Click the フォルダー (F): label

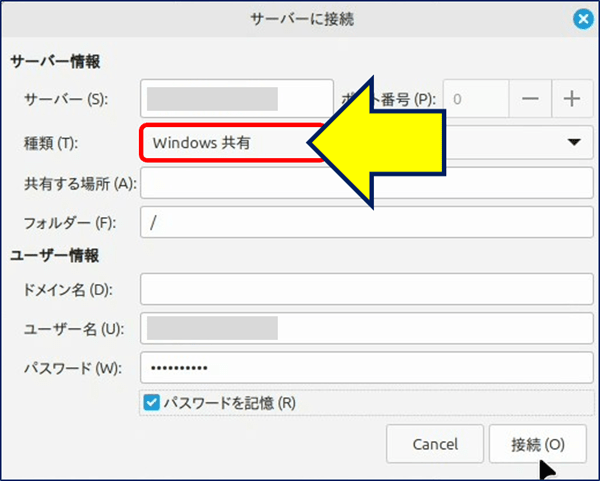tap(70, 222)
